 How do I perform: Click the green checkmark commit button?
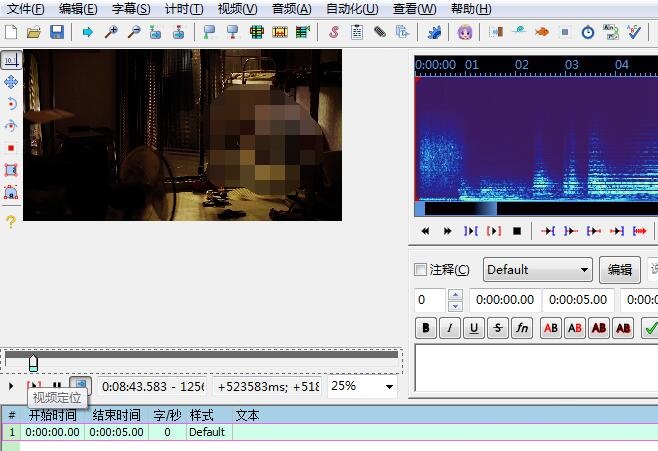coord(649,327)
